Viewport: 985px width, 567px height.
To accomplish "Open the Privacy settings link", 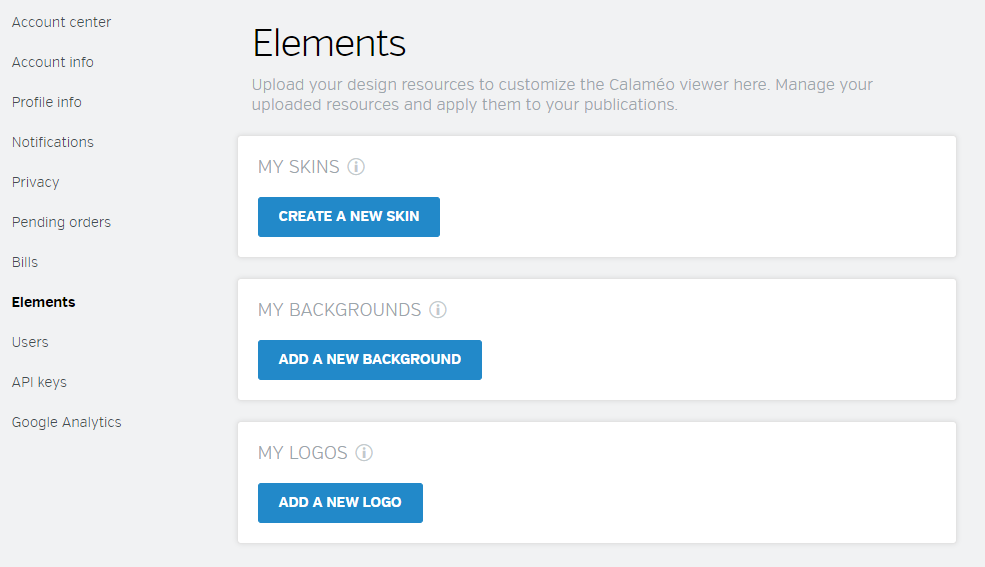I will click(35, 182).
